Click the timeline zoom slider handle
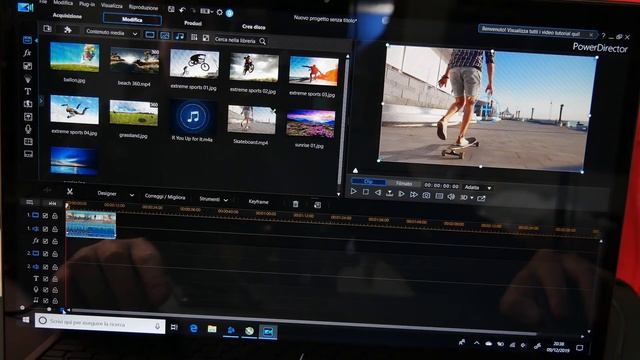This screenshot has width=640, height=360. pos(49,309)
